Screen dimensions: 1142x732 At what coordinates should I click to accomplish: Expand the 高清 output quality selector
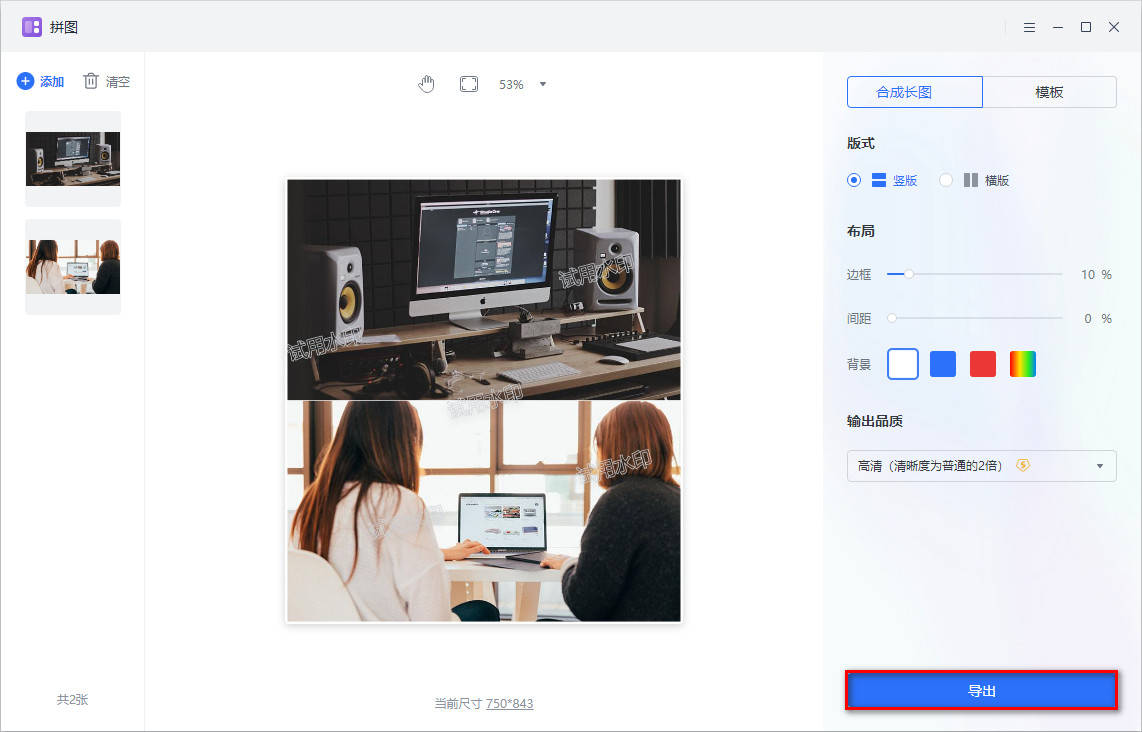[x=1098, y=465]
